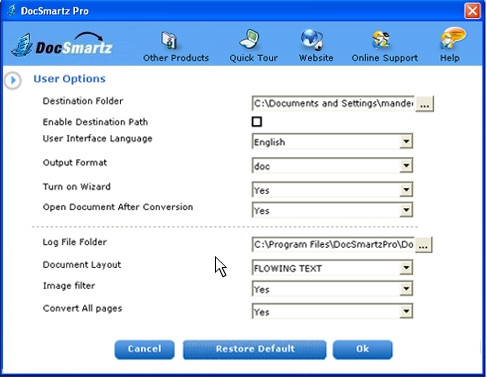Click the DocSmartz logo
This screenshot has width=487, height=378.
point(62,45)
